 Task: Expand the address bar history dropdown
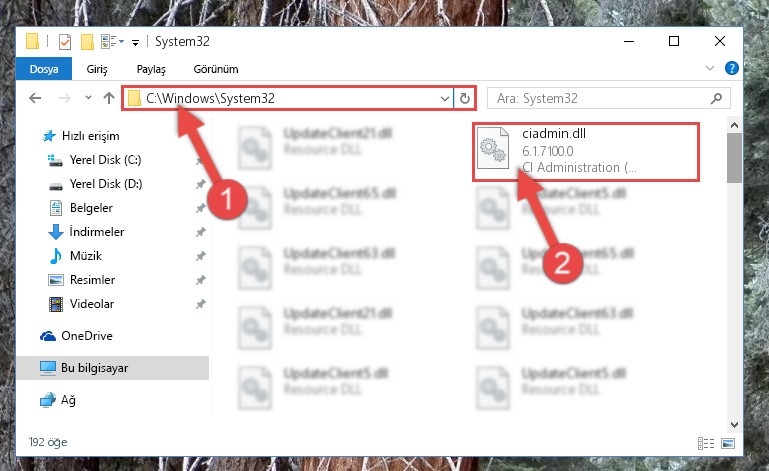tap(444, 99)
